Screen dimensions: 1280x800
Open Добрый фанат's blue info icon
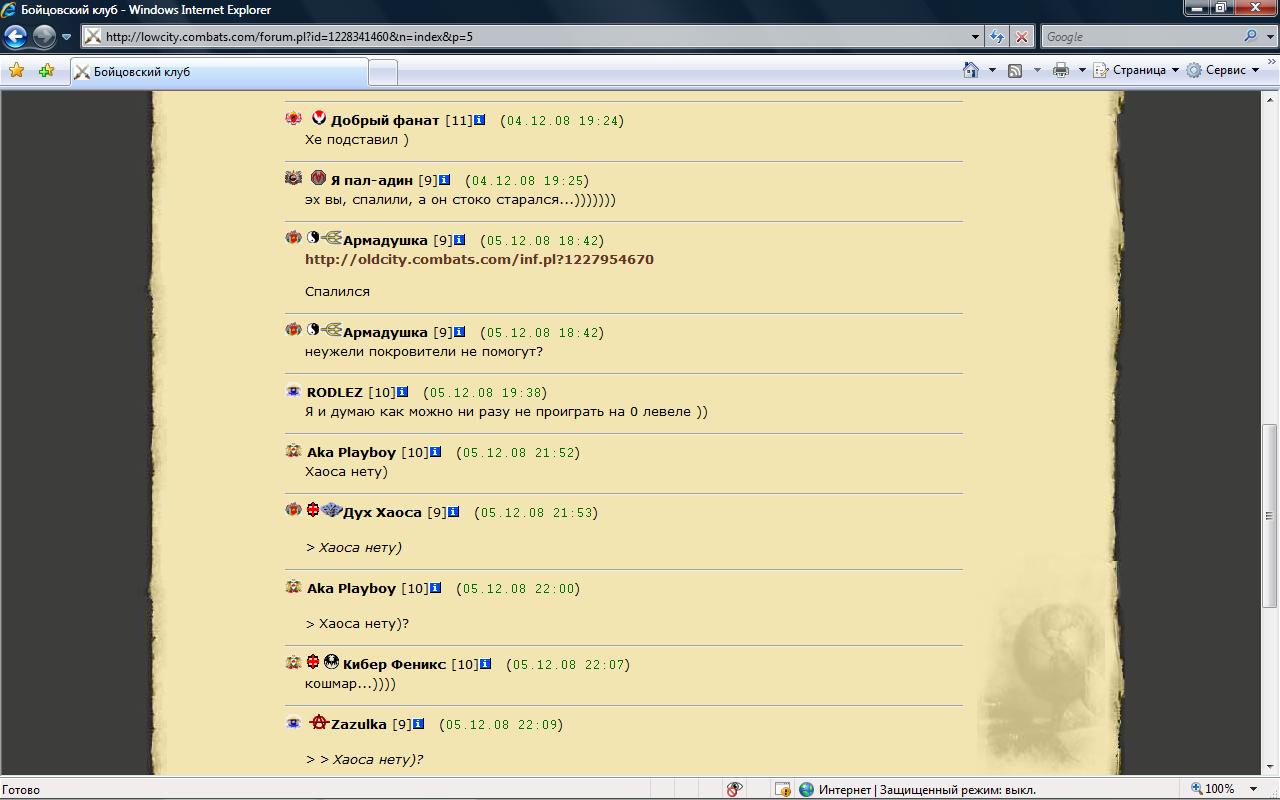point(480,120)
